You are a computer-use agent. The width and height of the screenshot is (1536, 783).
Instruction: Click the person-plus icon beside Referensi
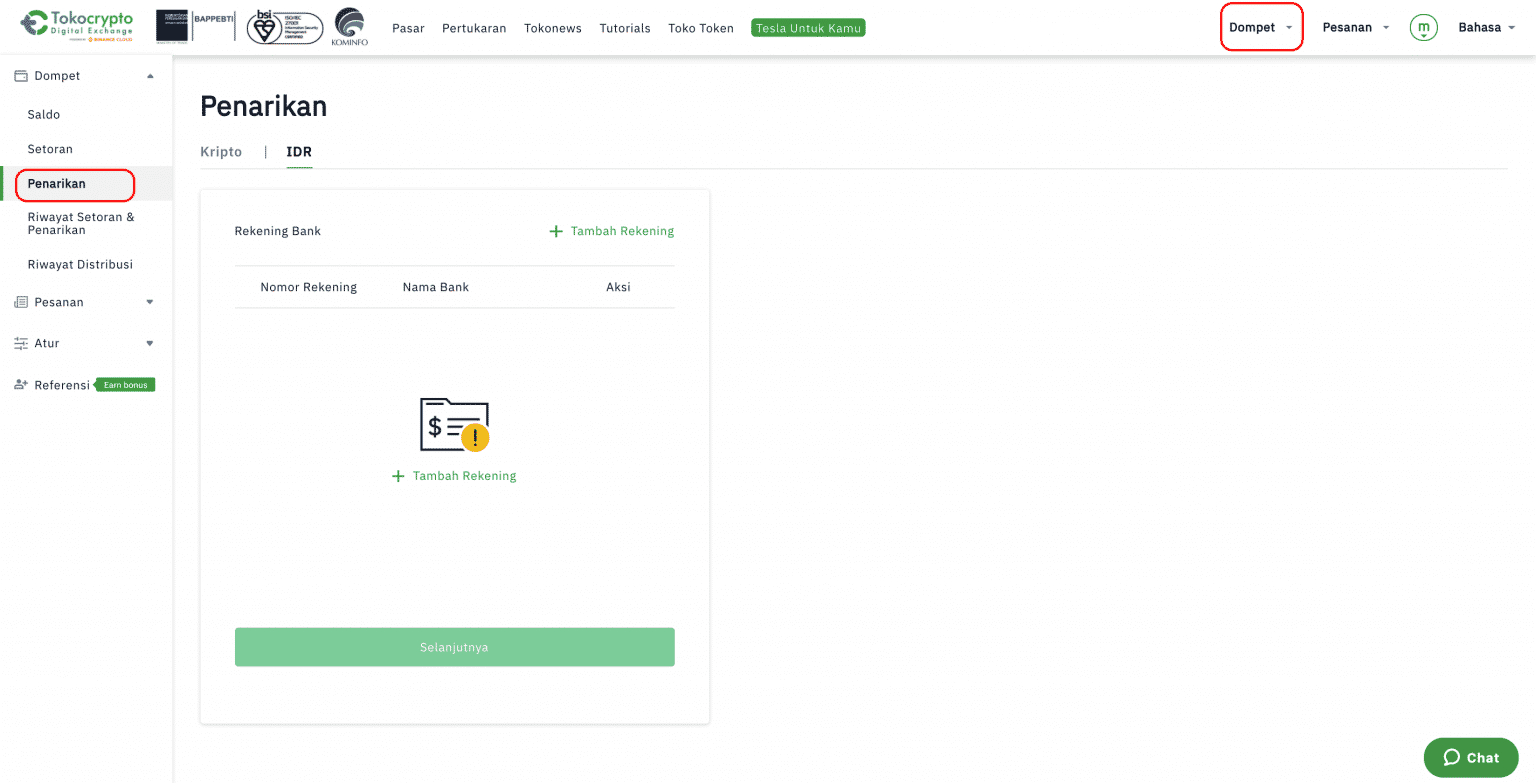(x=21, y=385)
